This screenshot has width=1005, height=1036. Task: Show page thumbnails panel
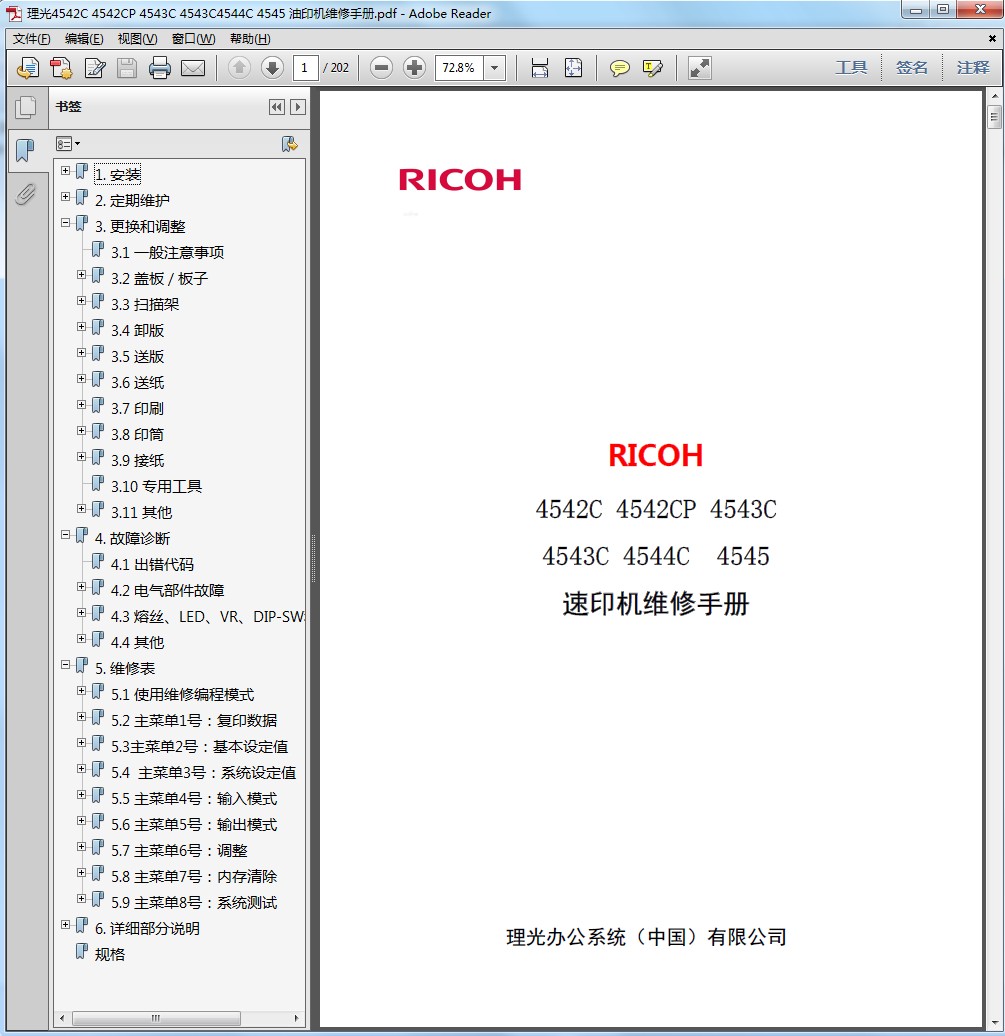25,107
